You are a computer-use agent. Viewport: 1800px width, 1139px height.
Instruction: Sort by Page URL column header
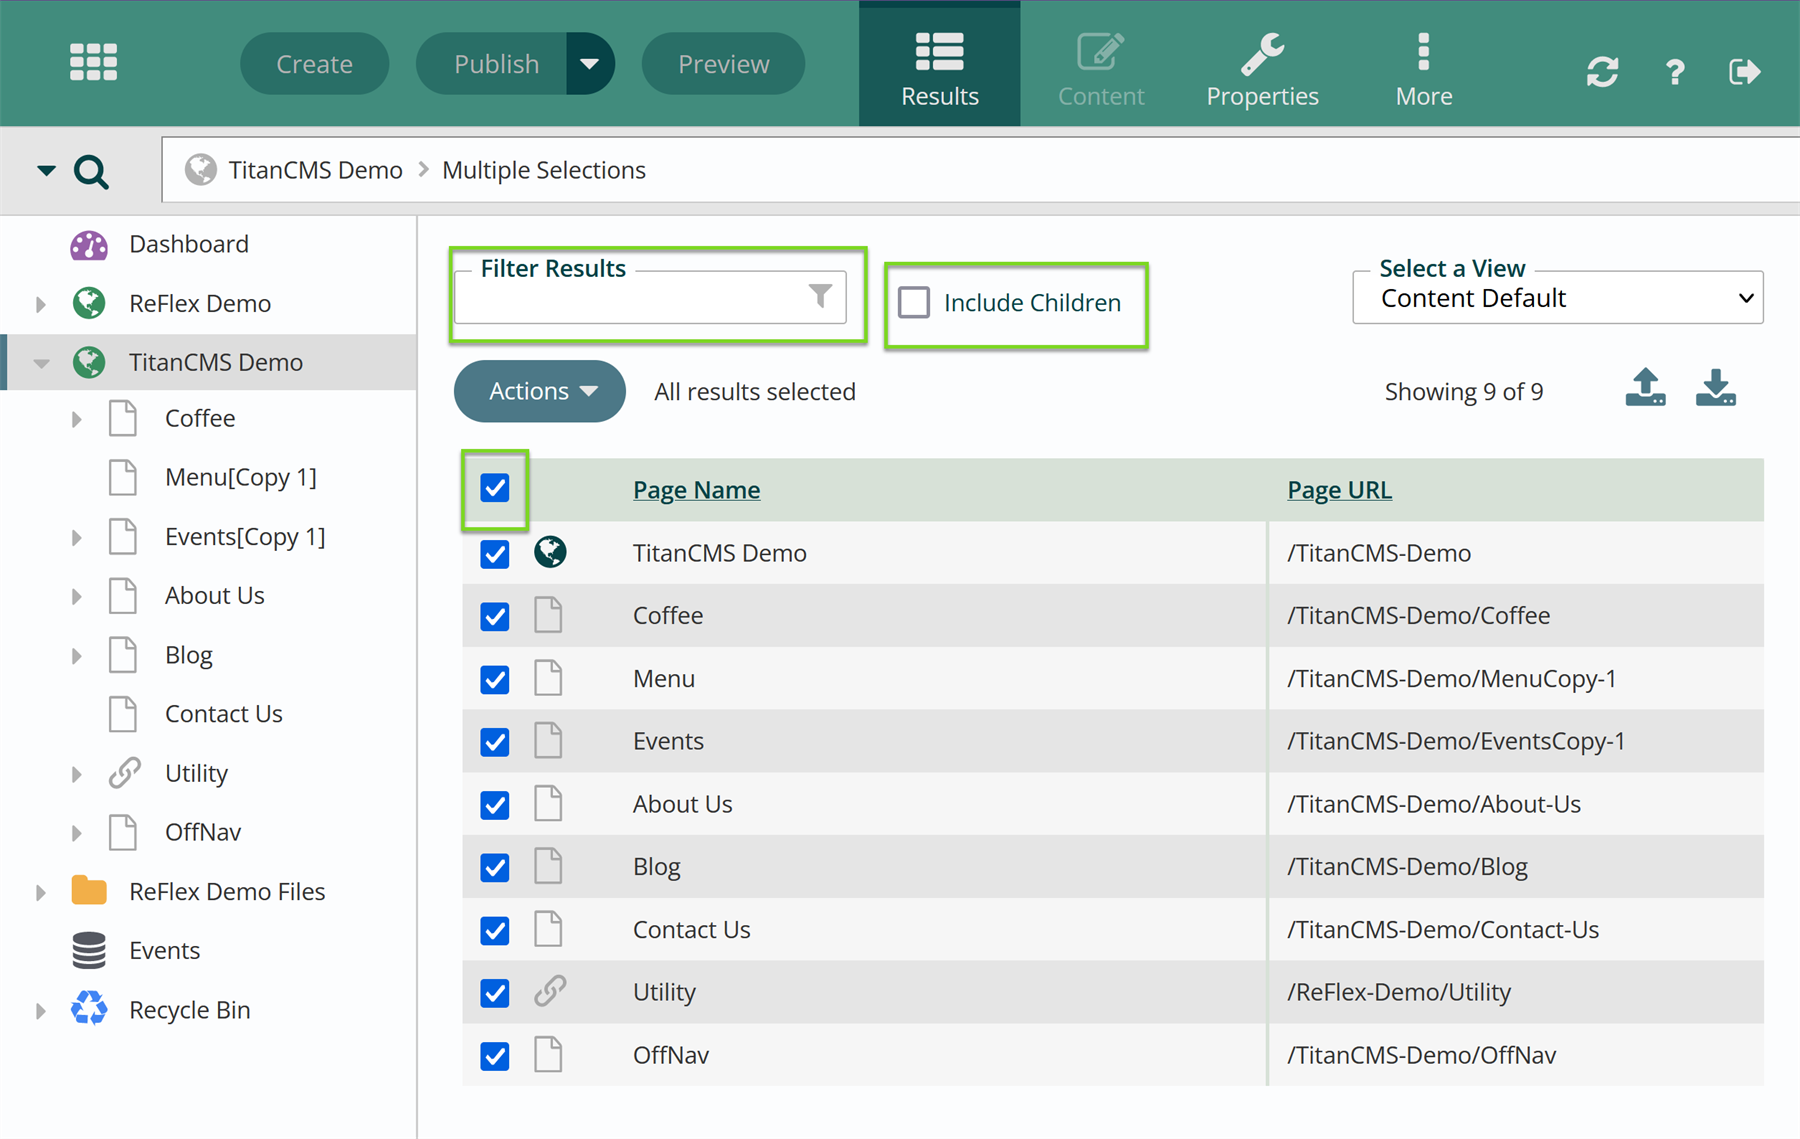pyautogui.click(x=1339, y=490)
